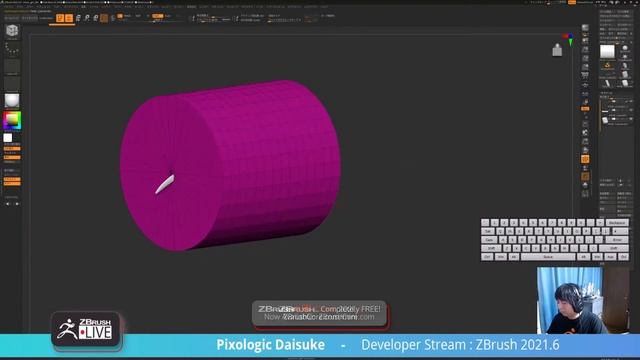Toggle the orange PolyFrame button on right shelf

pyautogui.click(x=585, y=159)
